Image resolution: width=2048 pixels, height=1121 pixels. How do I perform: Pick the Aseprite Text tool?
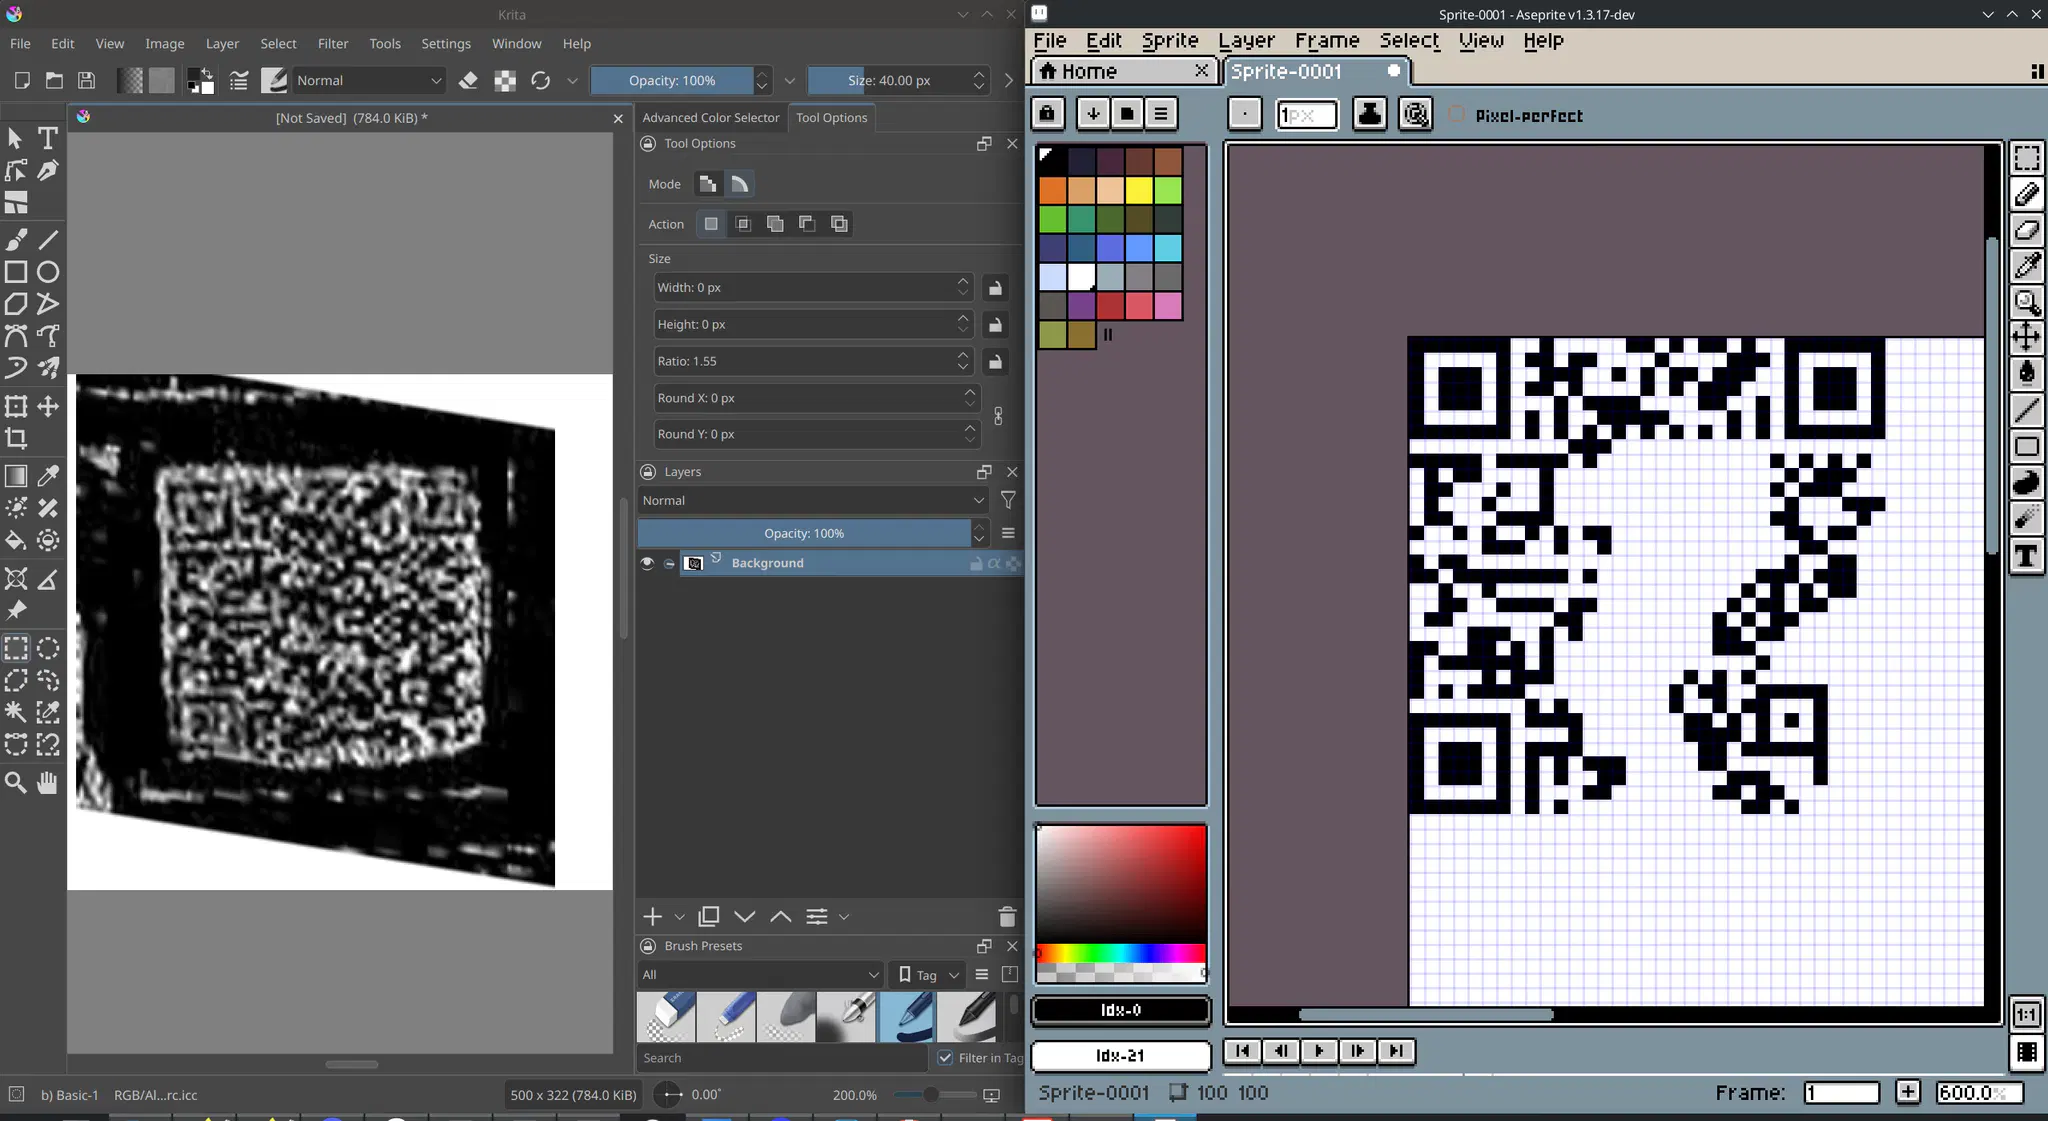2027,556
